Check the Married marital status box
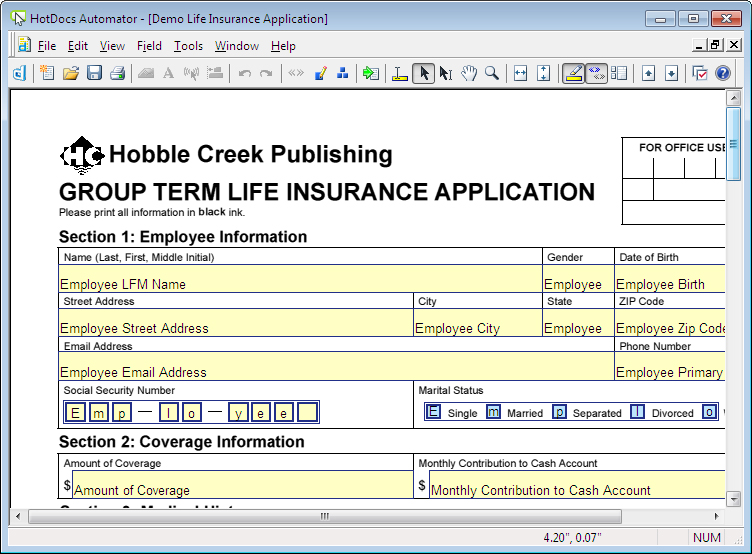The height and width of the screenshot is (554, 752). tap(493, 412)
